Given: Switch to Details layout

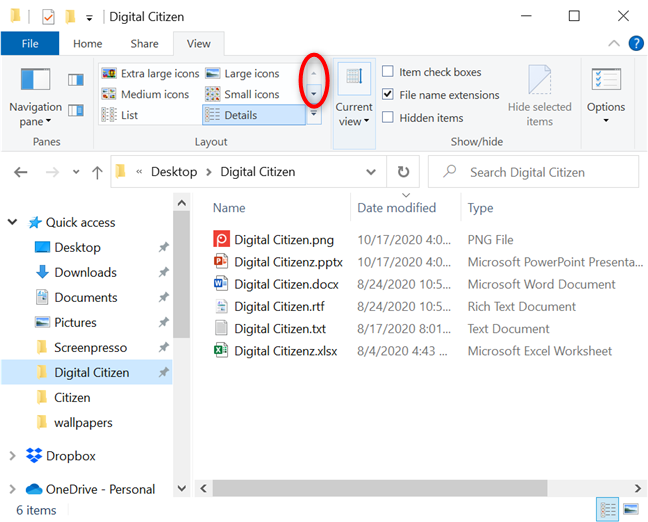Looking at the screenshot, I should coord(254,115).
